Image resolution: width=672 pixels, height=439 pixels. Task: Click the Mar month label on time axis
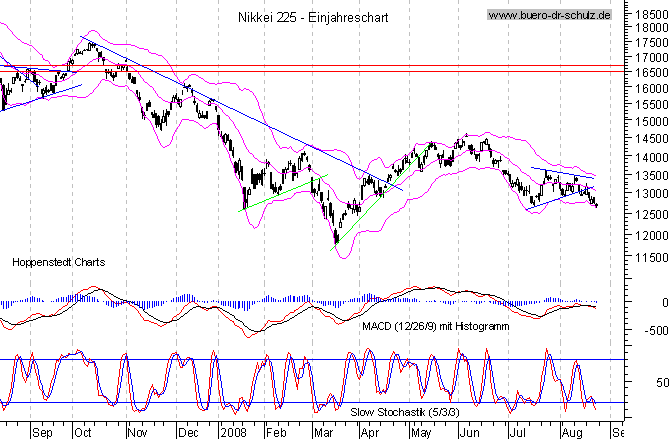coord(324,432)
